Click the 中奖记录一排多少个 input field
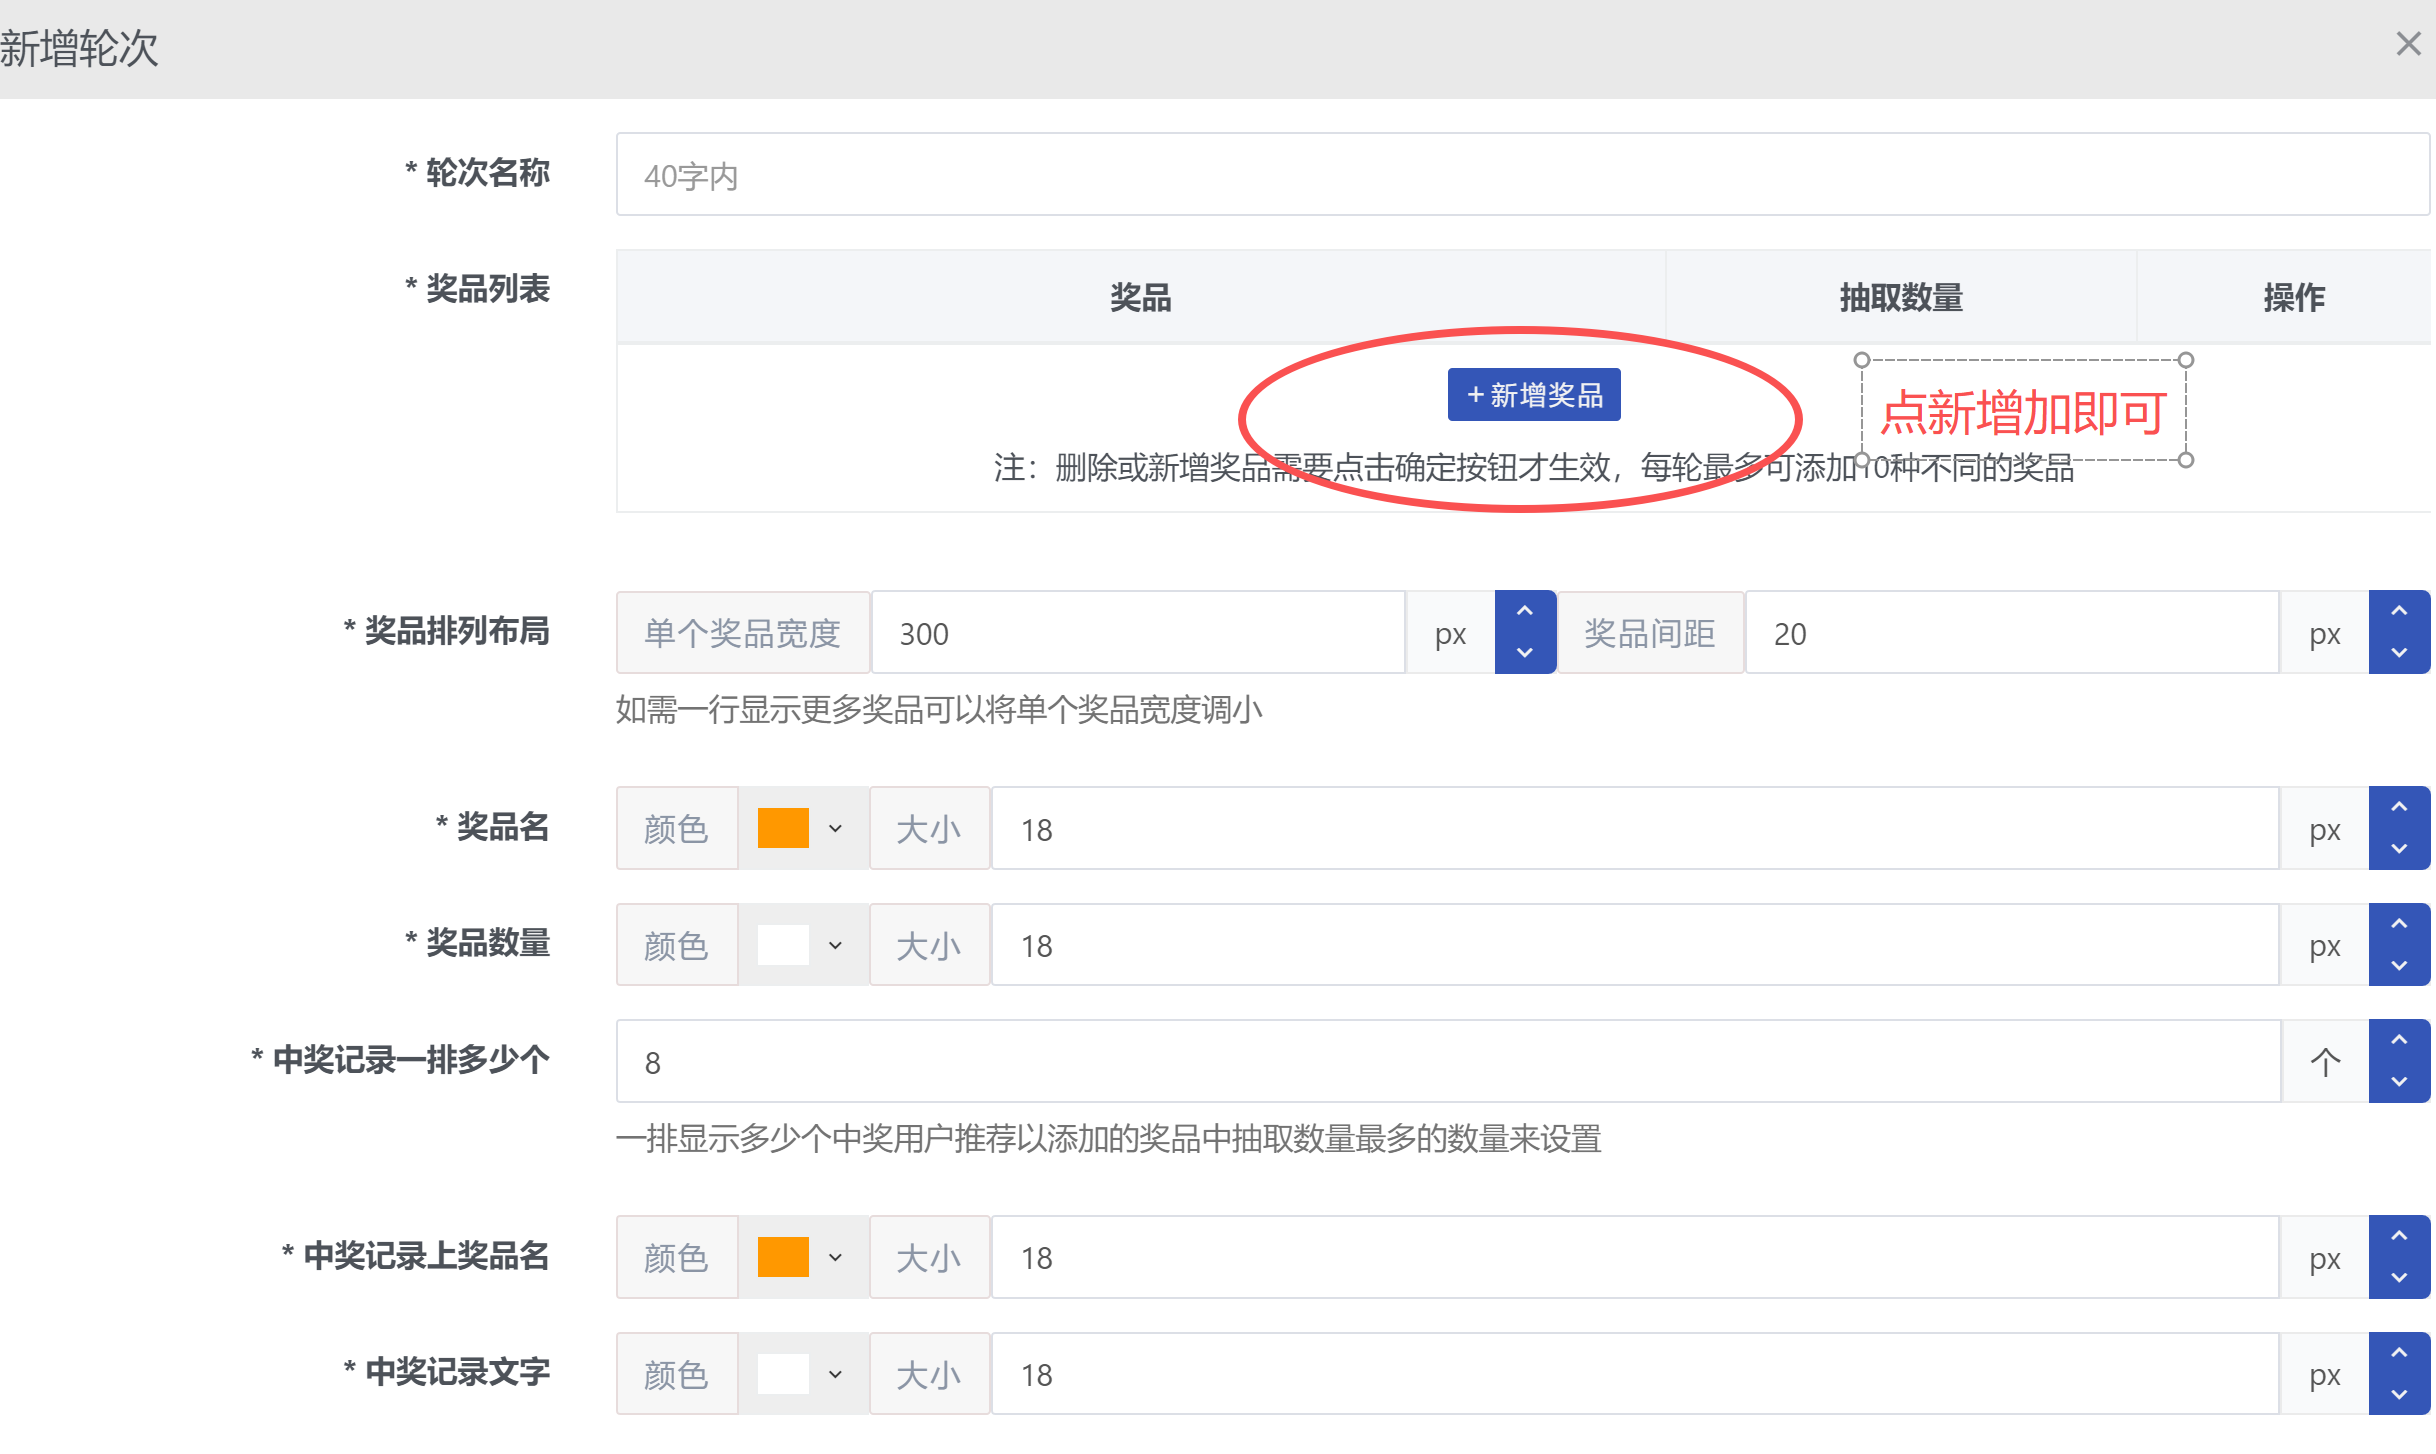 [x=1447, y=1062]
